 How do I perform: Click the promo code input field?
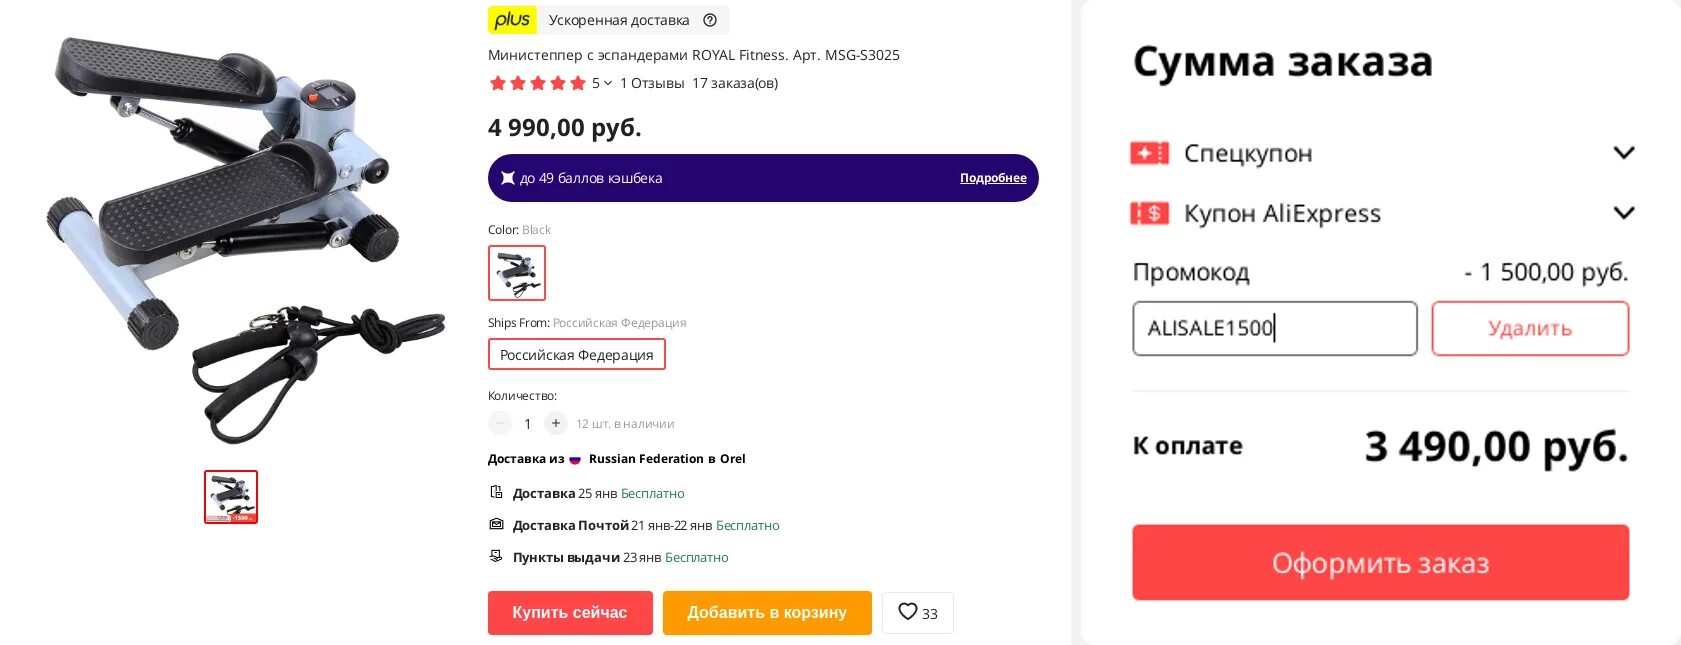[1274, 328]
